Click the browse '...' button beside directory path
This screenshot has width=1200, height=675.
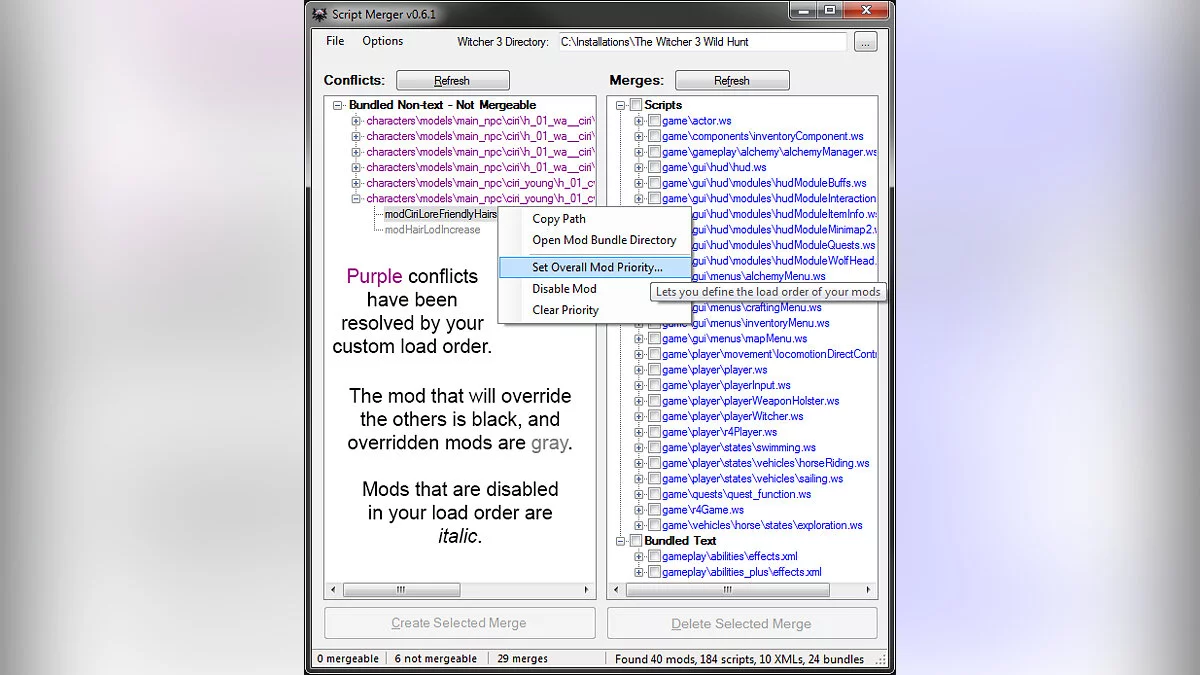point(865,42)
